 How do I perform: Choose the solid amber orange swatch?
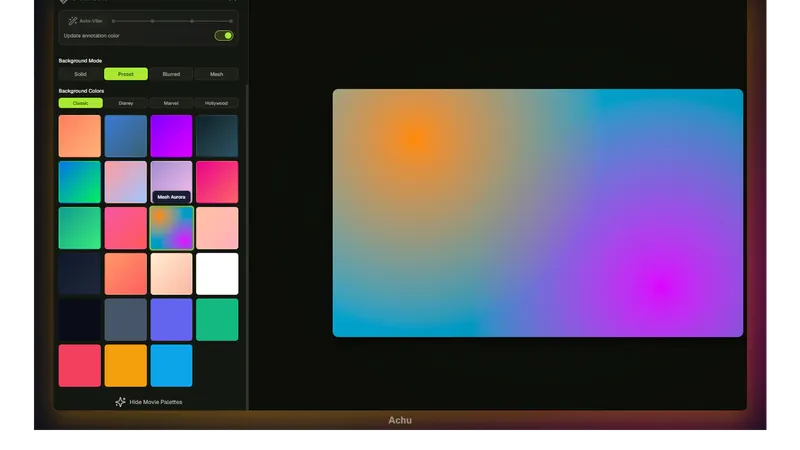pyautogui.click(x=126, y=365)
